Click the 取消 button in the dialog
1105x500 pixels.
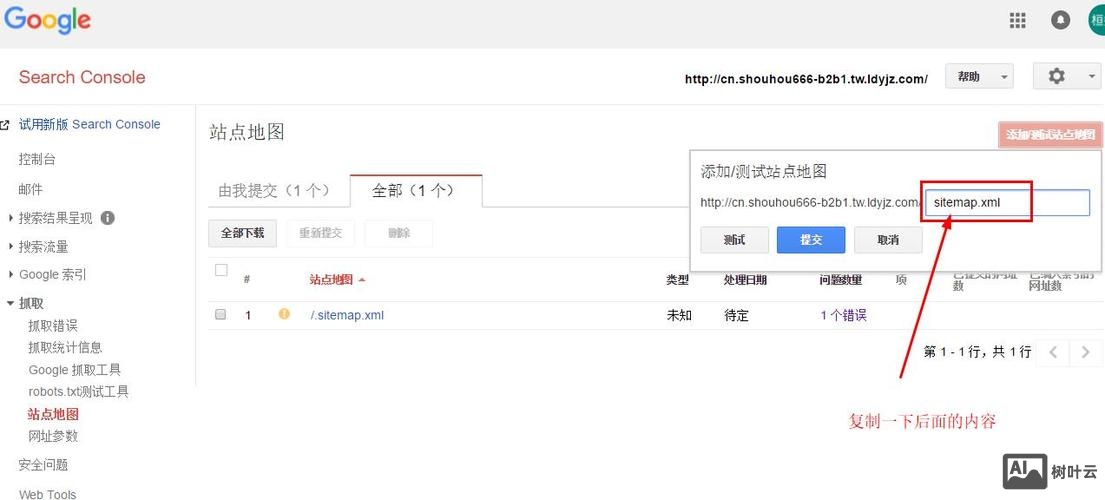pos(888,240)
